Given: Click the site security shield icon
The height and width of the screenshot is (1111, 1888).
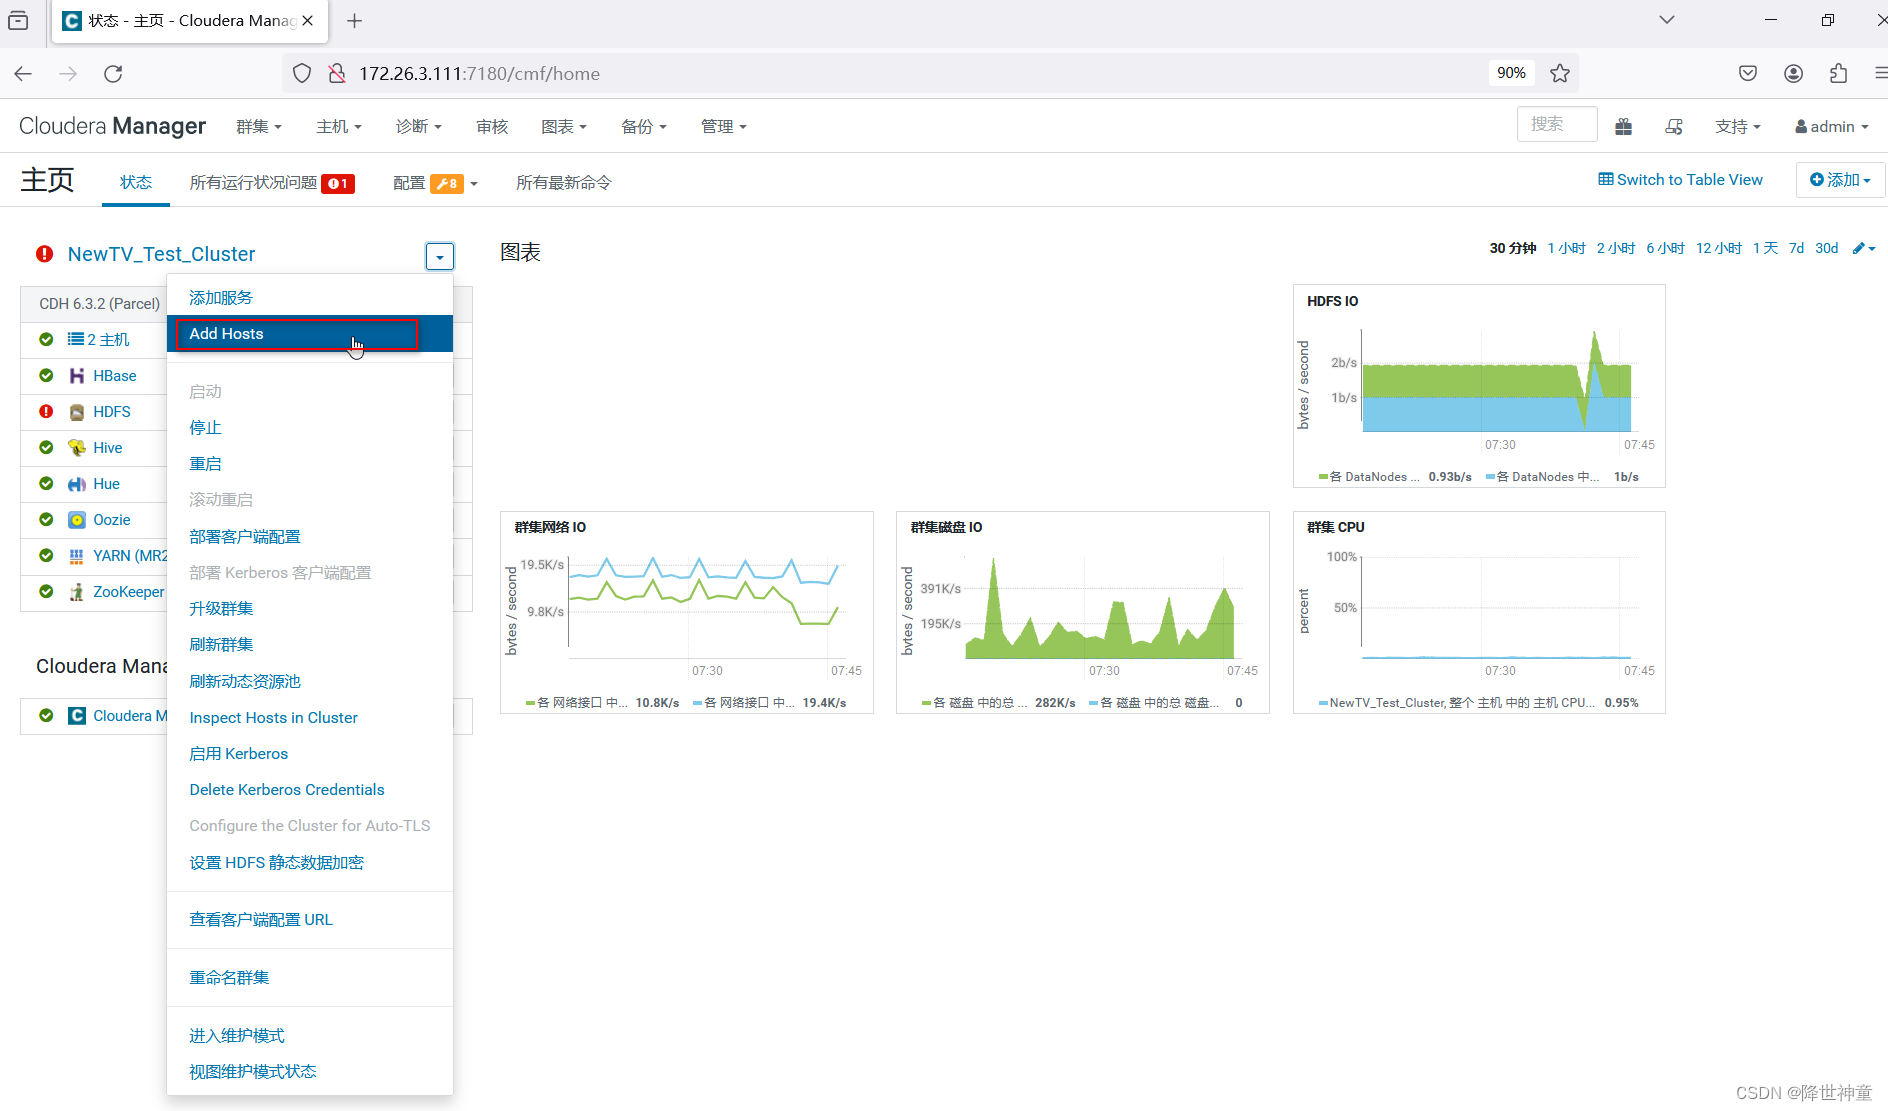Looking at the screenshot, I should point(302,73).
